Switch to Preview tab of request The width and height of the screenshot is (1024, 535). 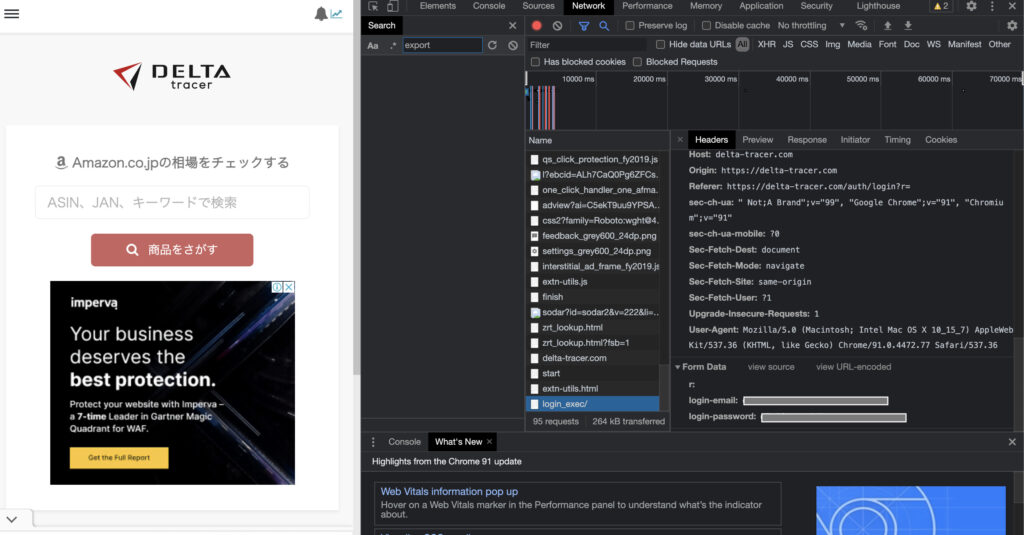pyautogui.click(x=758, y=140)
